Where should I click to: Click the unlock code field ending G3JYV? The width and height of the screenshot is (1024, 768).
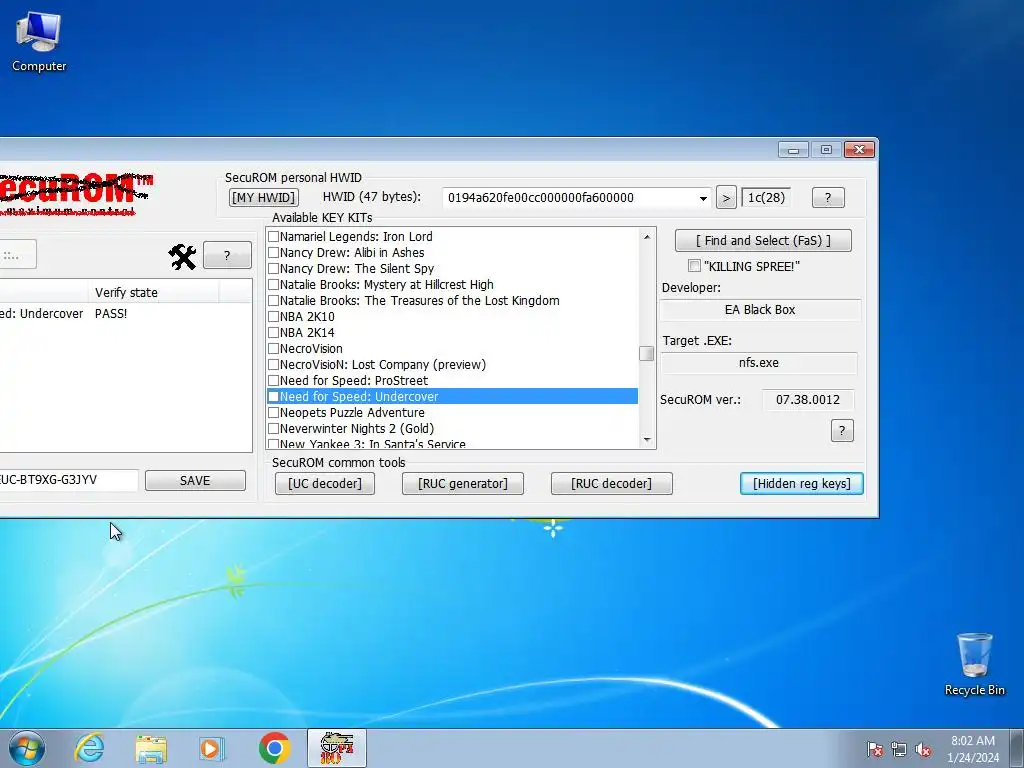(x=67, y=480)
